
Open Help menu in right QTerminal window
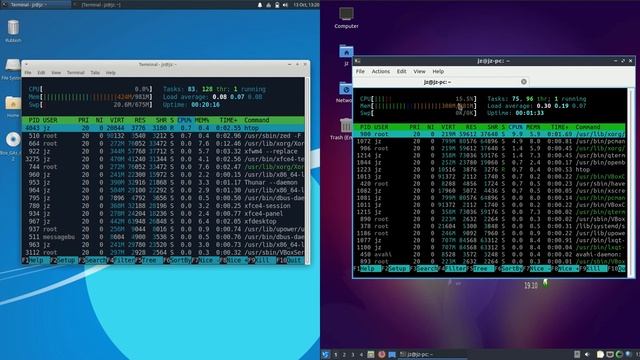438,71
